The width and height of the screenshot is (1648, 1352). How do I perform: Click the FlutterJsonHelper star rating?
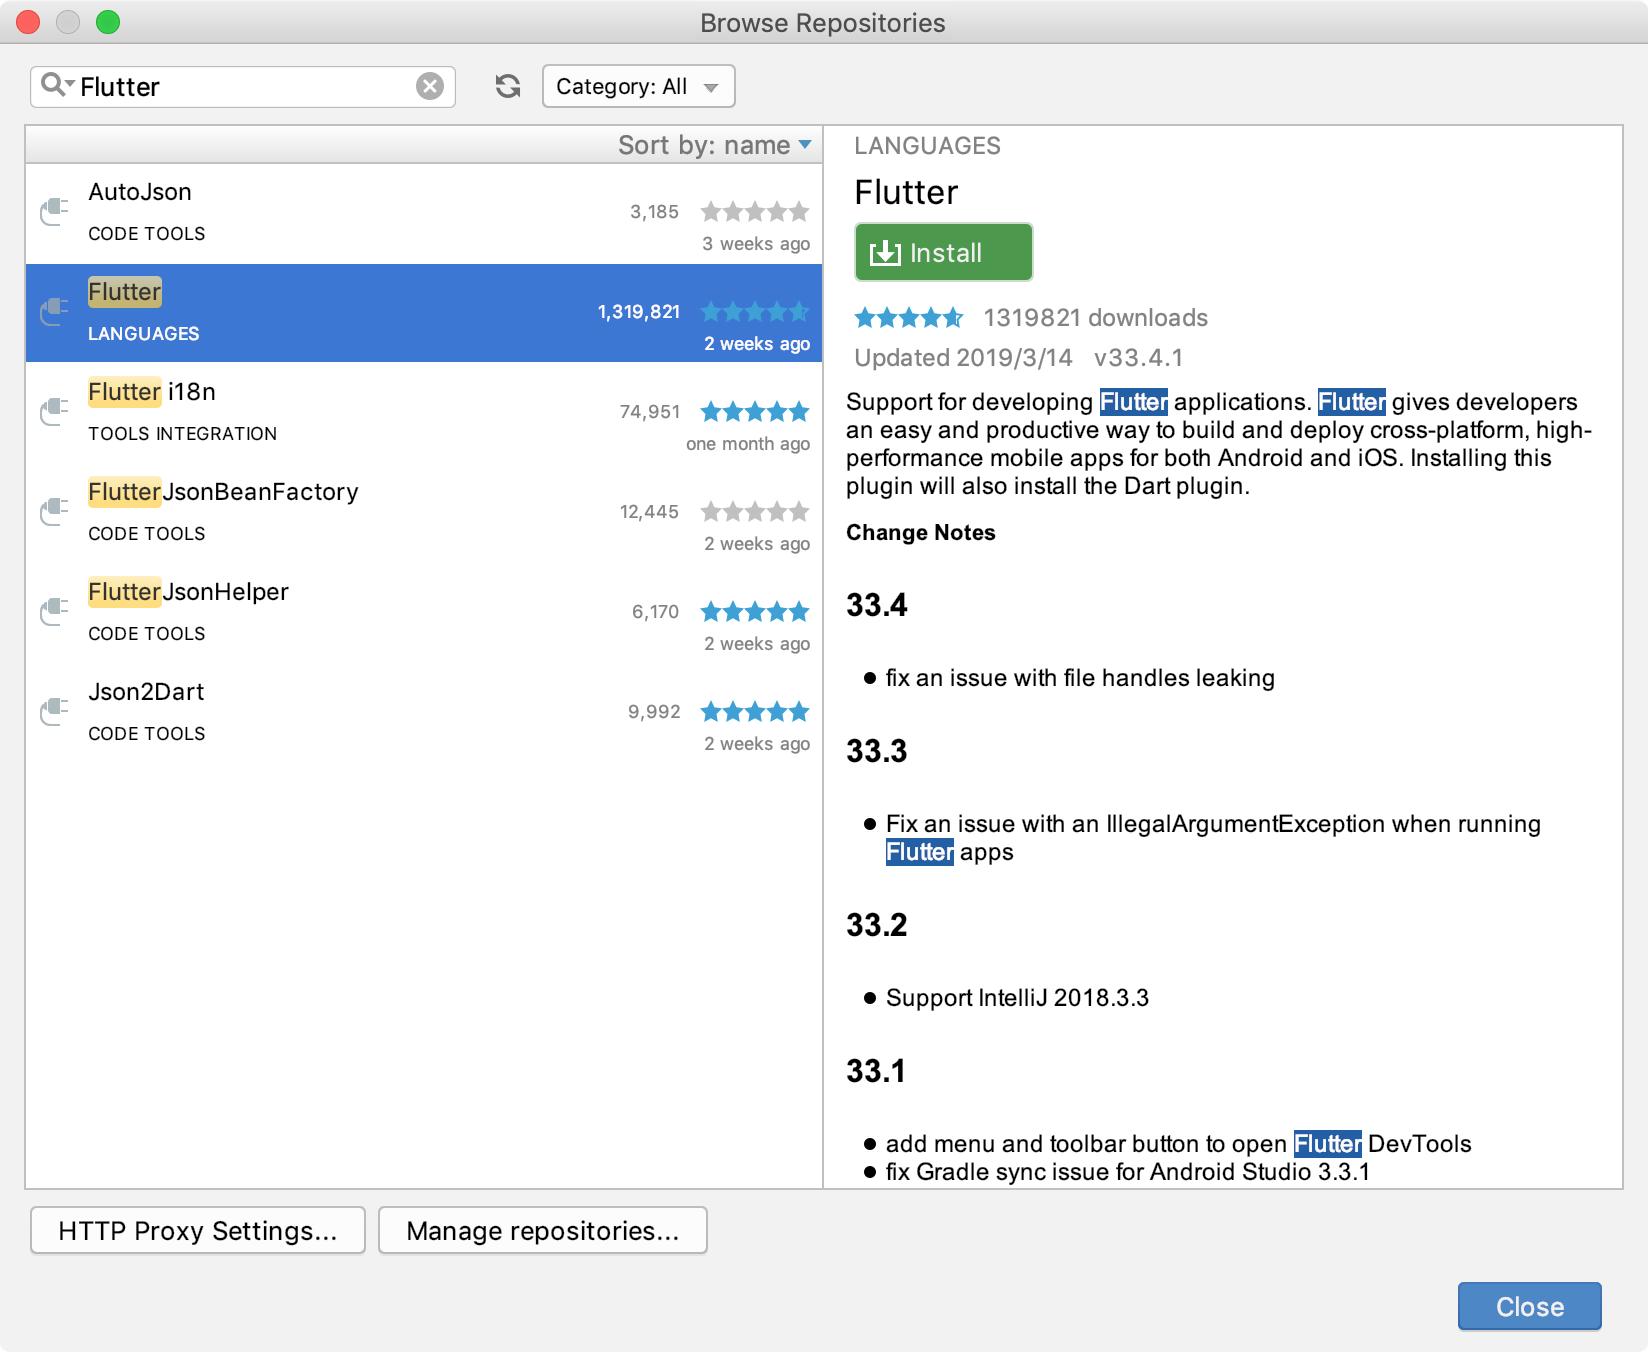[755, 611]
